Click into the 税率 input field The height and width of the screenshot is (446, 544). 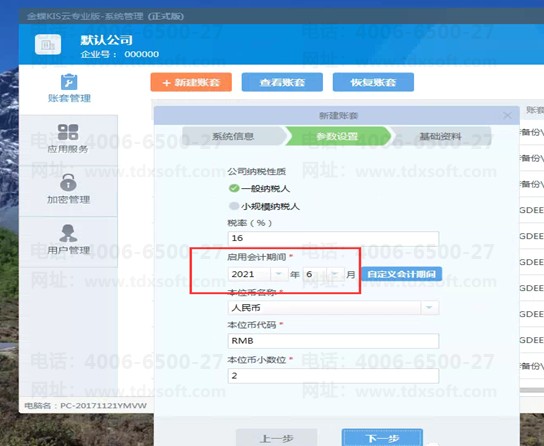333,238
